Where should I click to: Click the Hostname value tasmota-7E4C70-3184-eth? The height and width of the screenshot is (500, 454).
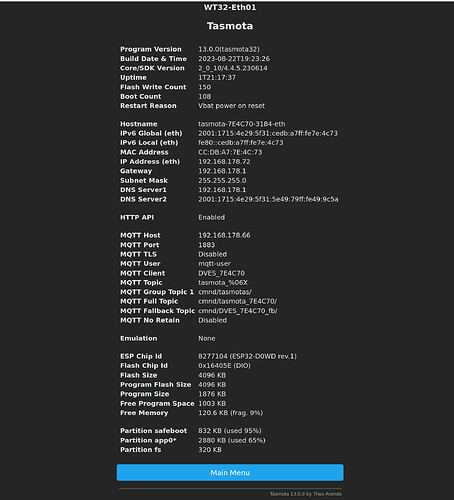(x=242, y=124)
